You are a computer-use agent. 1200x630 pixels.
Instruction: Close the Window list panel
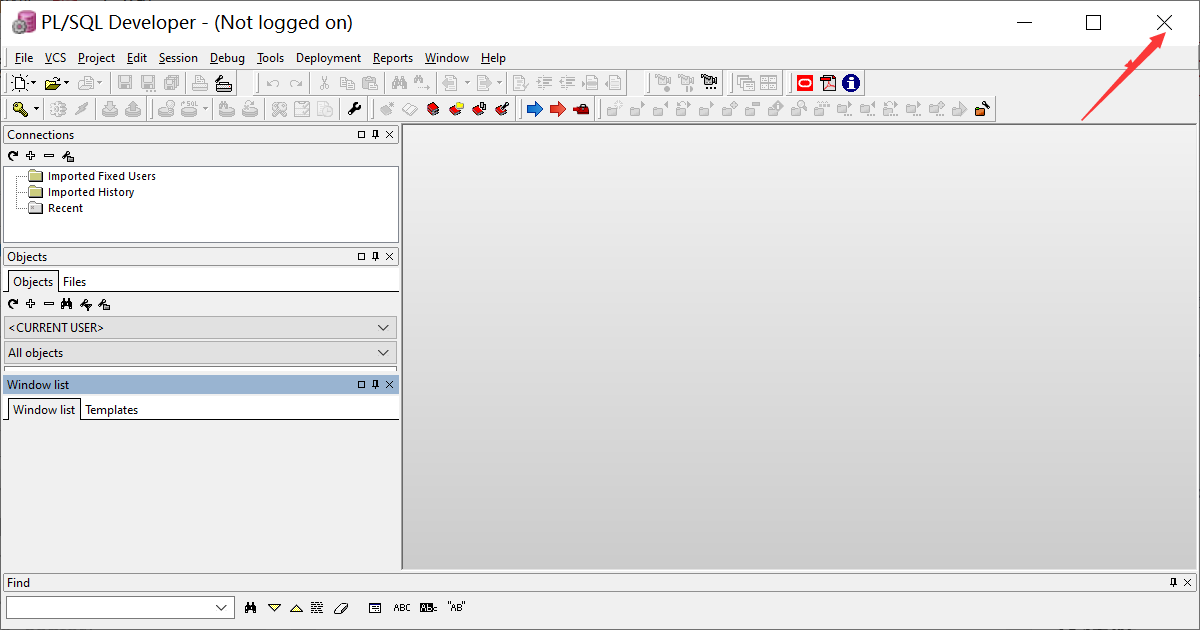pos(390,384)
